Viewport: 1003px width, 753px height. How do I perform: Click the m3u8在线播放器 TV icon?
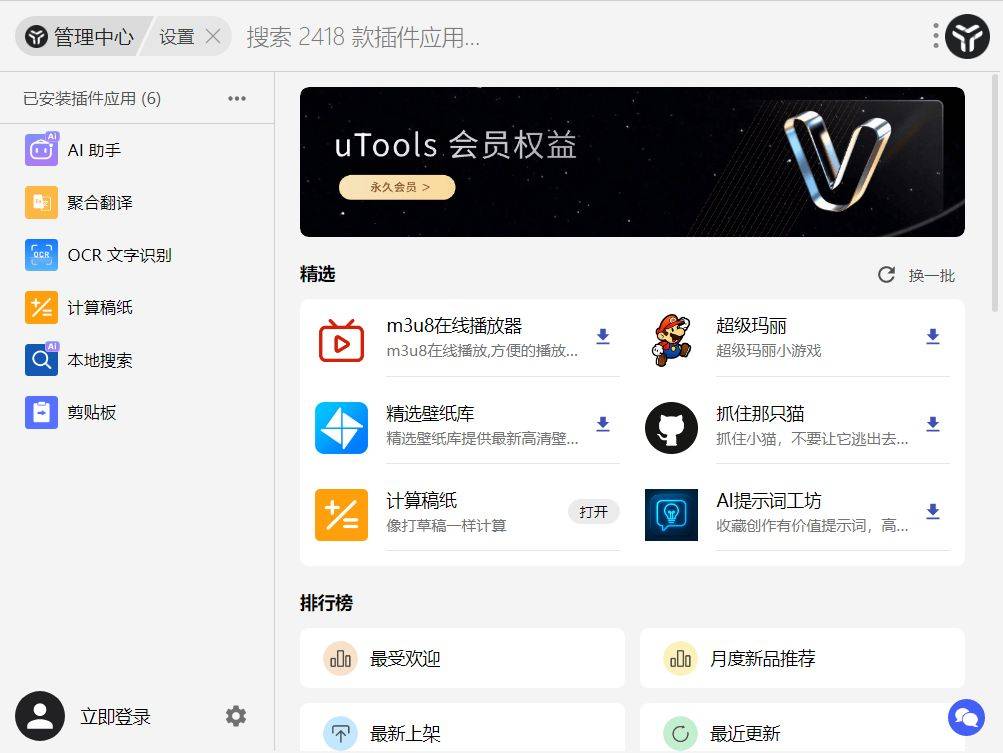pyautogui.click(x=342, y=340)
